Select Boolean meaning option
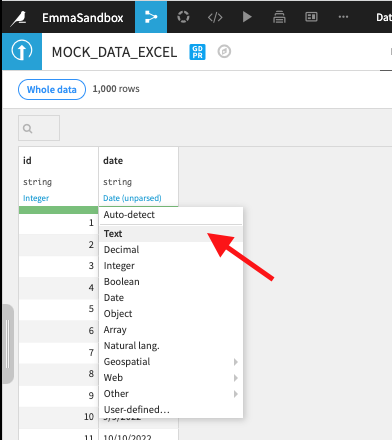This screenshot has height=440, width=392. 171,282
